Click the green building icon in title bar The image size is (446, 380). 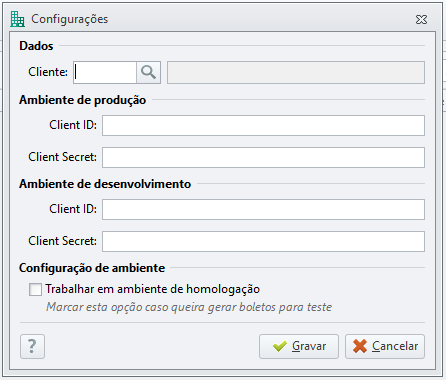pos(17,19)
